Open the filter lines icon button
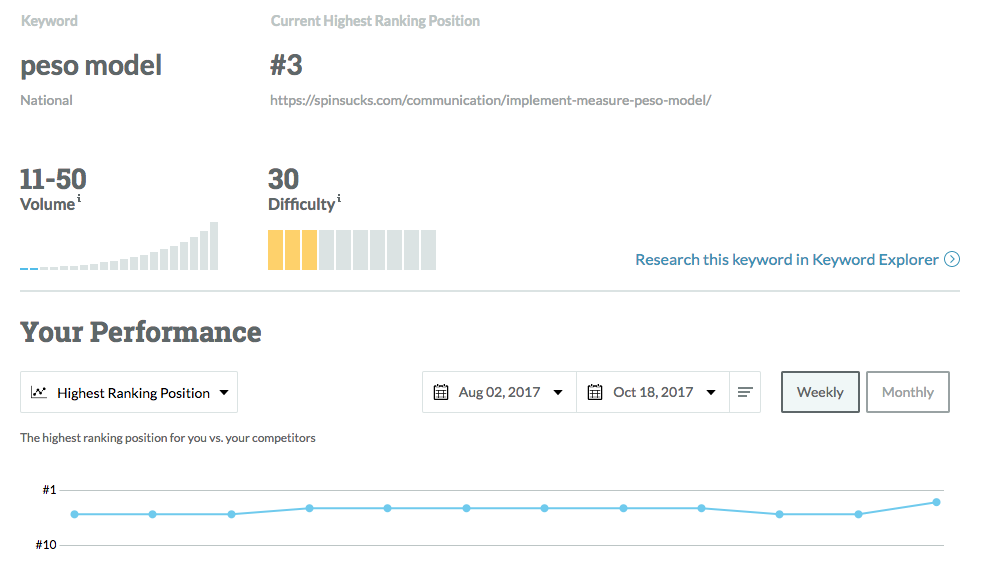This screenshot has width=991, height=571. click(745, 393)
